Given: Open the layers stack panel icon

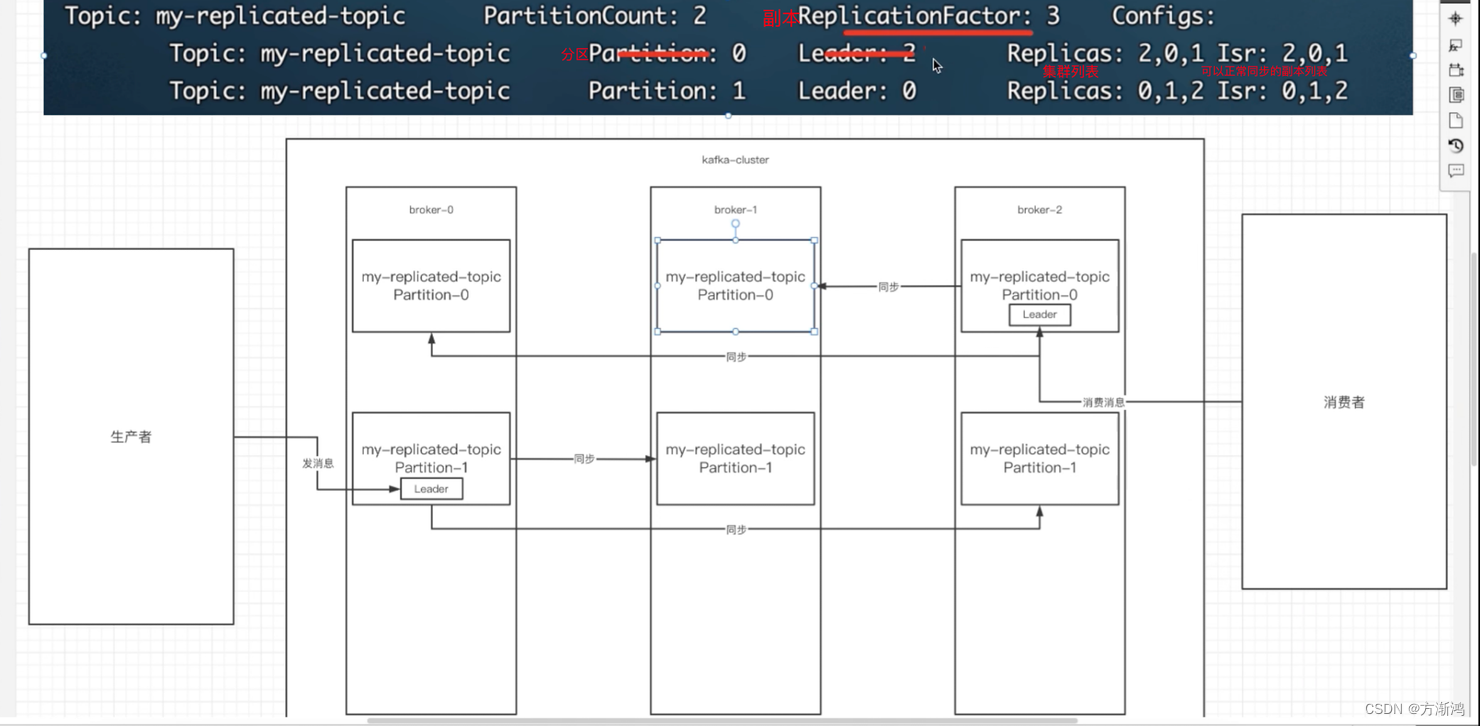Looking at the screenshot, I should (x=1455, y=95).
